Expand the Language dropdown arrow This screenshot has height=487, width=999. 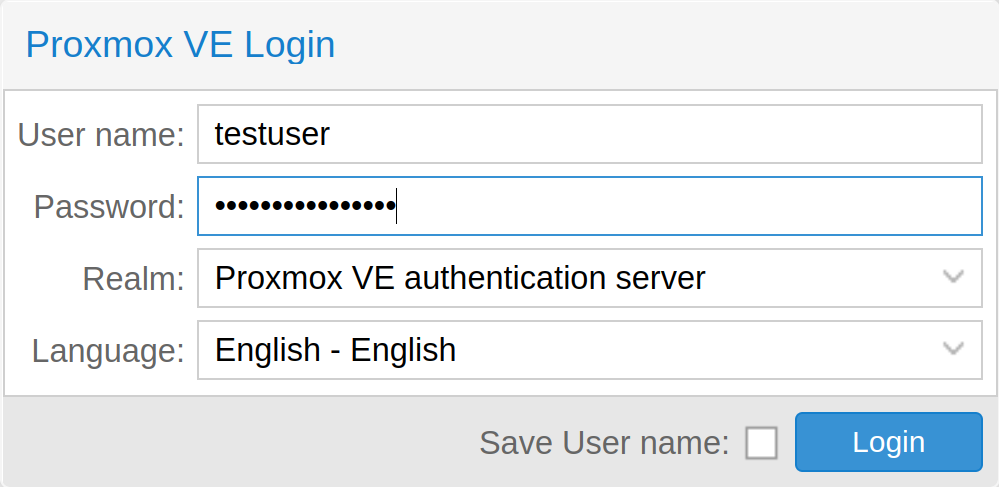point(954,349)
